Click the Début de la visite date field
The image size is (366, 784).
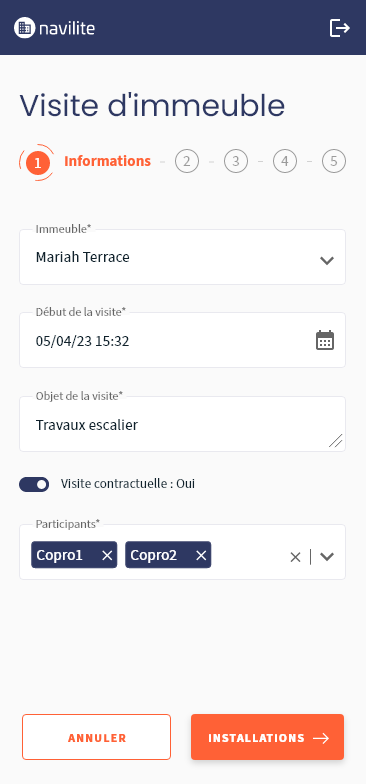click(x=182, y=340)
